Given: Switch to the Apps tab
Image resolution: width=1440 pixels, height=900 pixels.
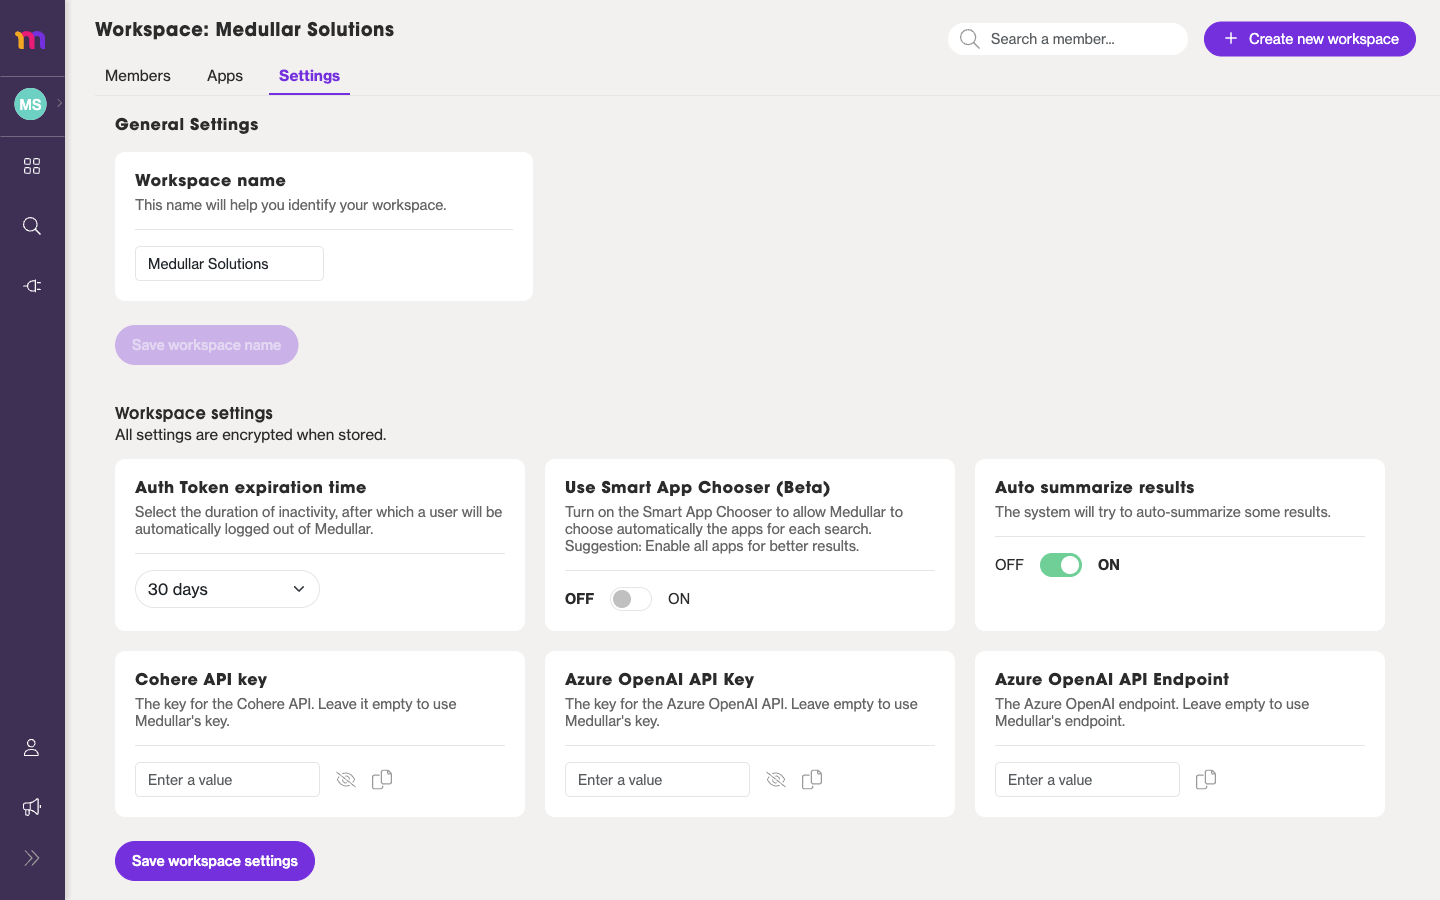Looking at the screenshot, I should [x=225, y=76].
